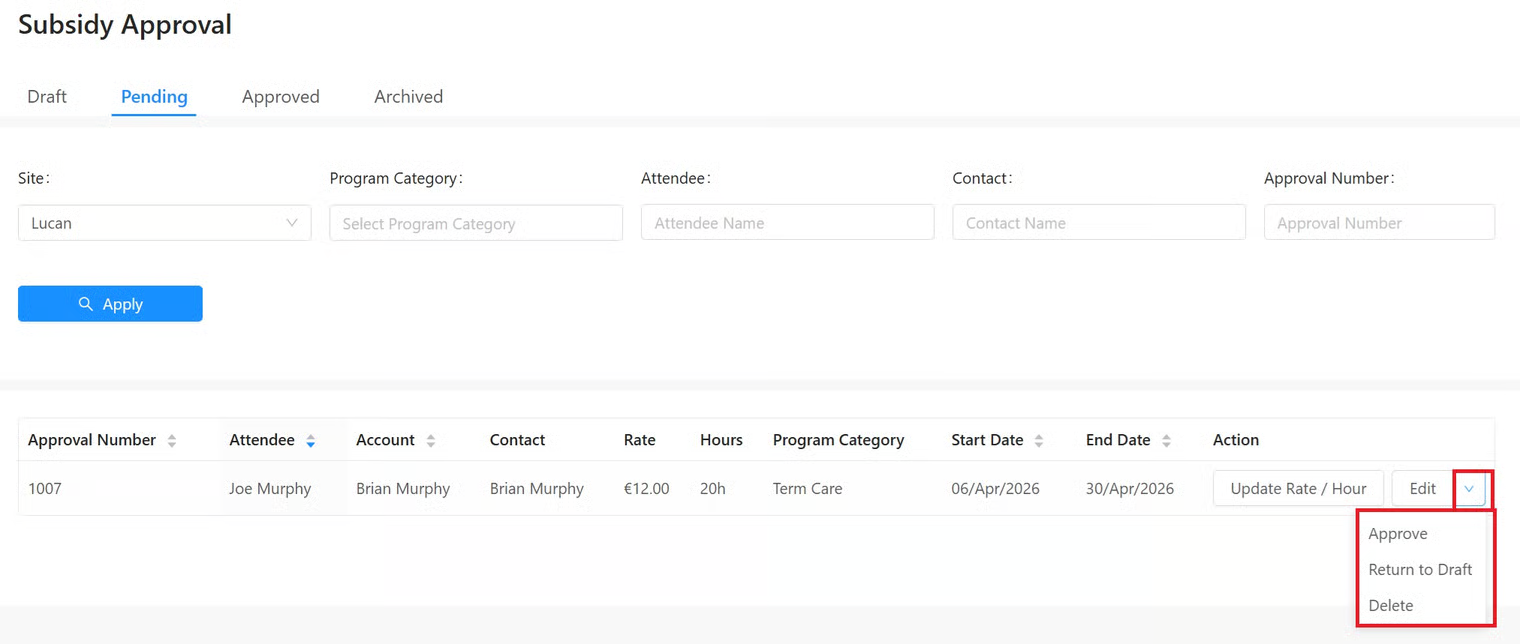Open the Select Program Category dropdown
The width and height of the screenshot is (1520, 644).
475,223
